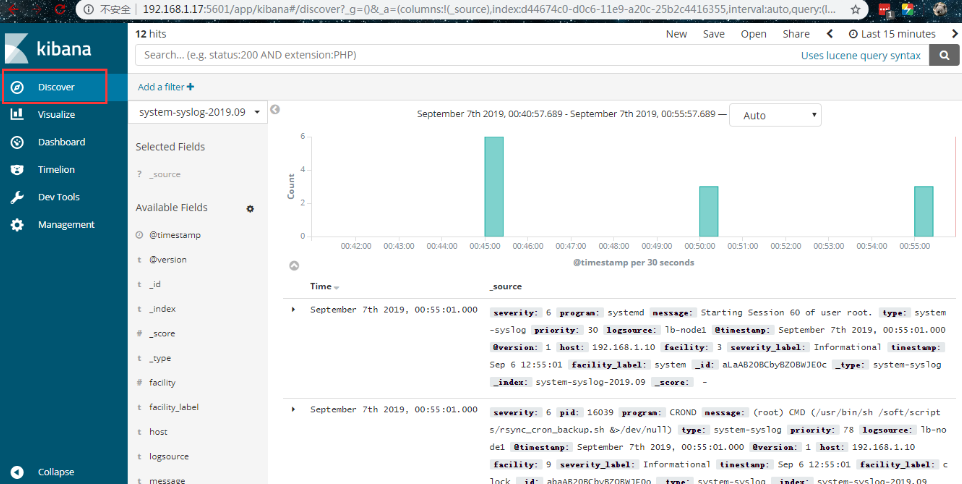The image size is (962, 484).
Task: Open the Auto interval dropdown
Action: pyautogui.click(x=775, y=115)
